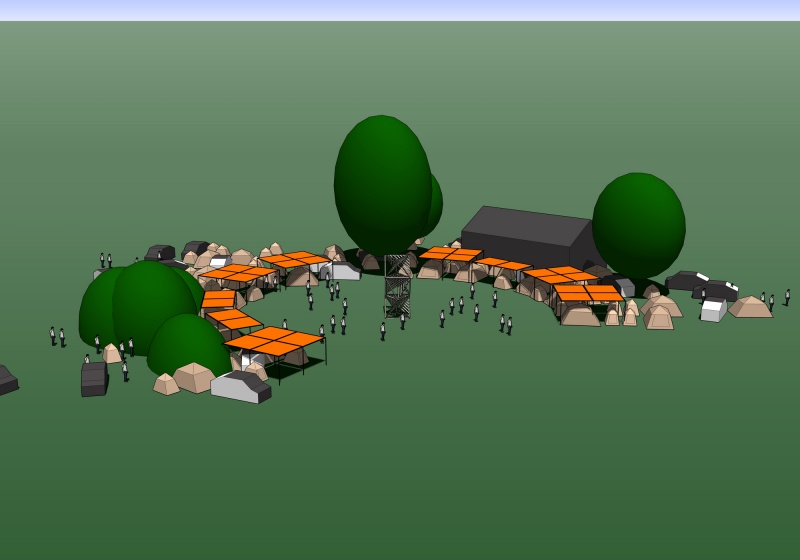Viewport: 800px width, 560px height.
Task: Click the orange canopy beside the center tree
Action: click(450, 254)
